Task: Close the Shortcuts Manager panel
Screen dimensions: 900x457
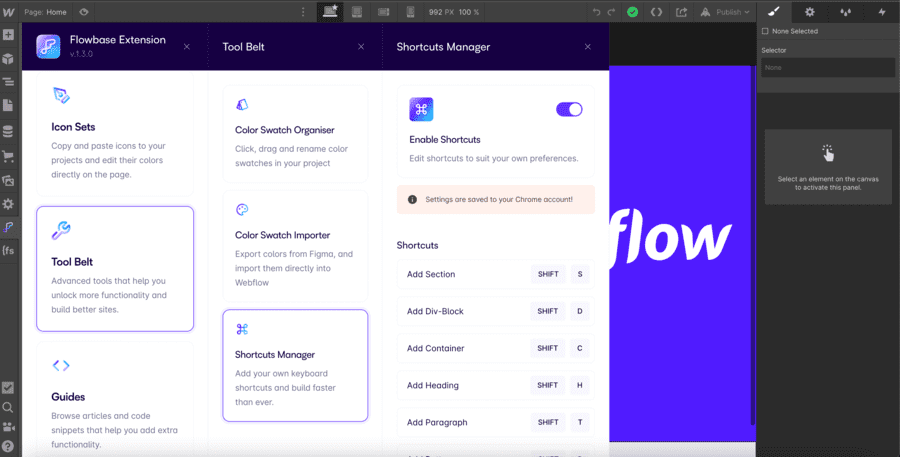Action: pos(588,47)
